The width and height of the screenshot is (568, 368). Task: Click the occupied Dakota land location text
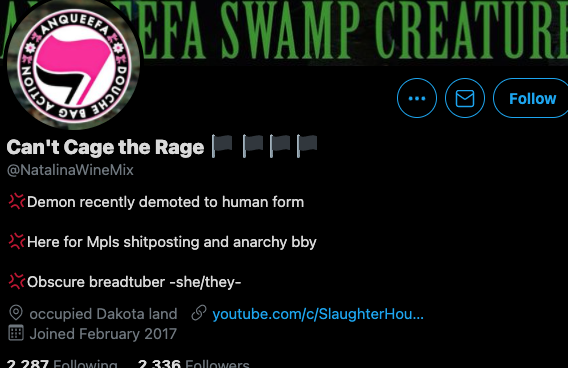[103, 314]
